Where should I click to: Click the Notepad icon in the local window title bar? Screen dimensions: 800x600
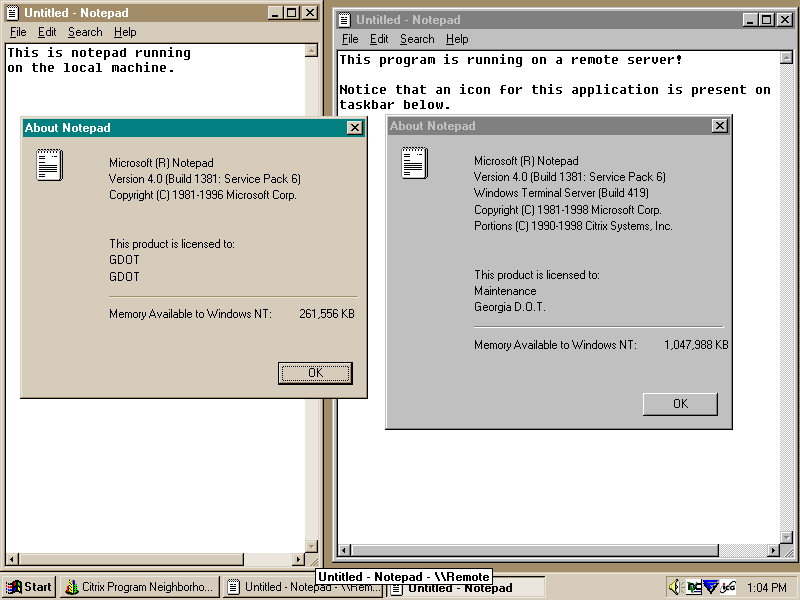(x=10, y=13)
